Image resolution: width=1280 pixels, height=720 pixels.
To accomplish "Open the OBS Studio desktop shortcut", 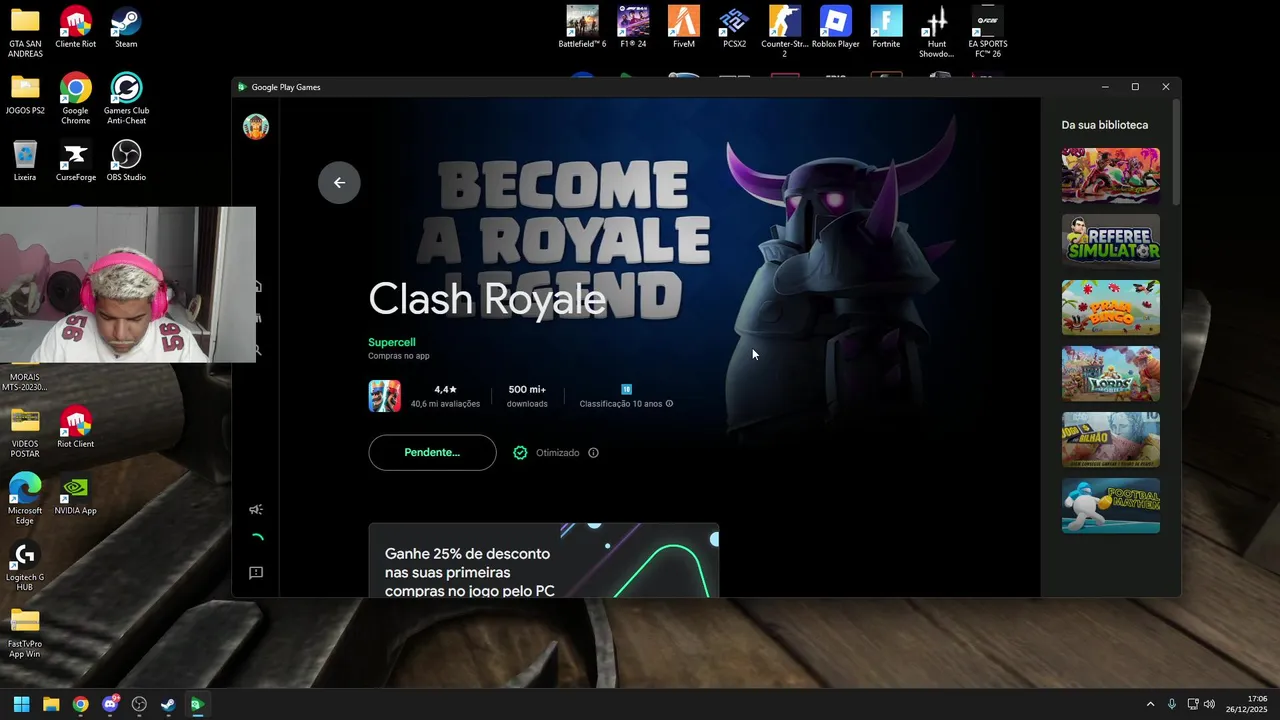I will coord(126,161).
